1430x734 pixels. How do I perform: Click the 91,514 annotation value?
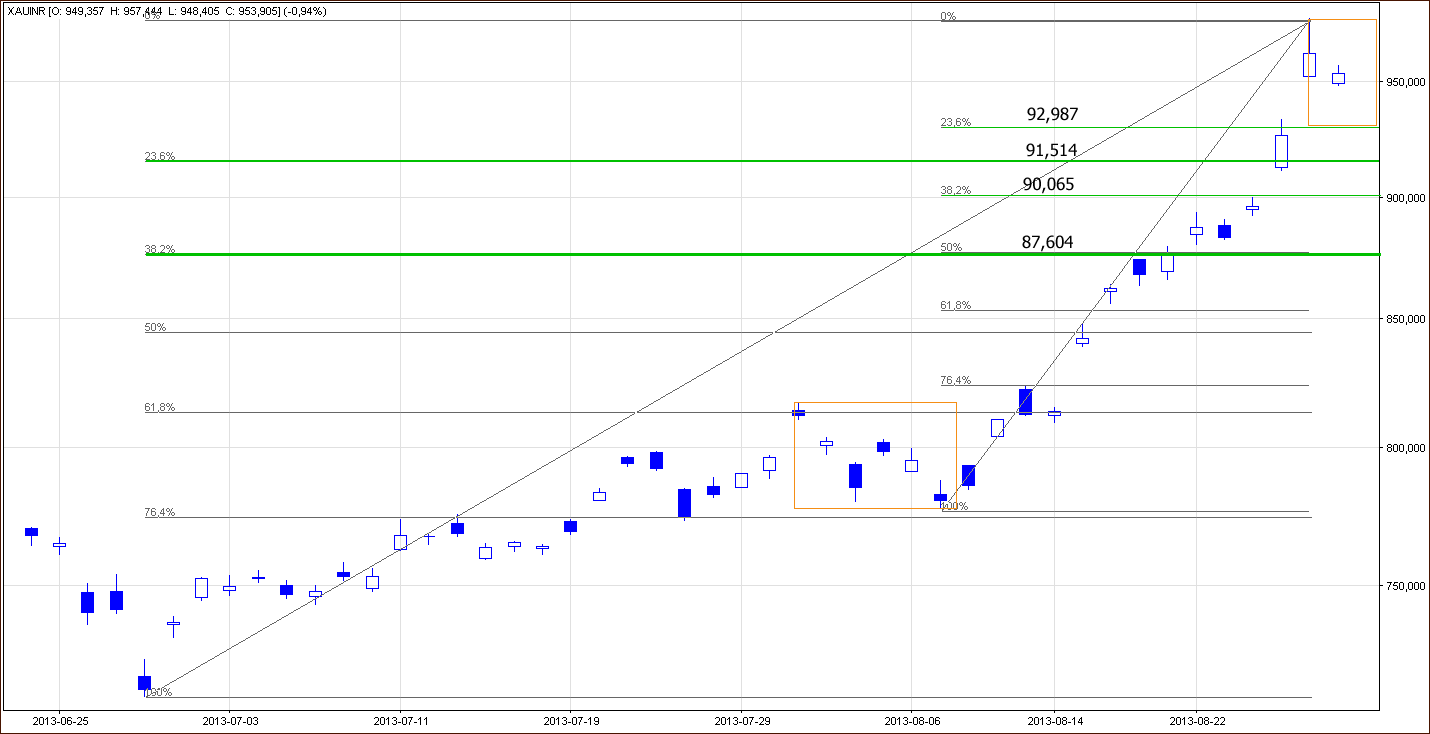(1052, 150)
